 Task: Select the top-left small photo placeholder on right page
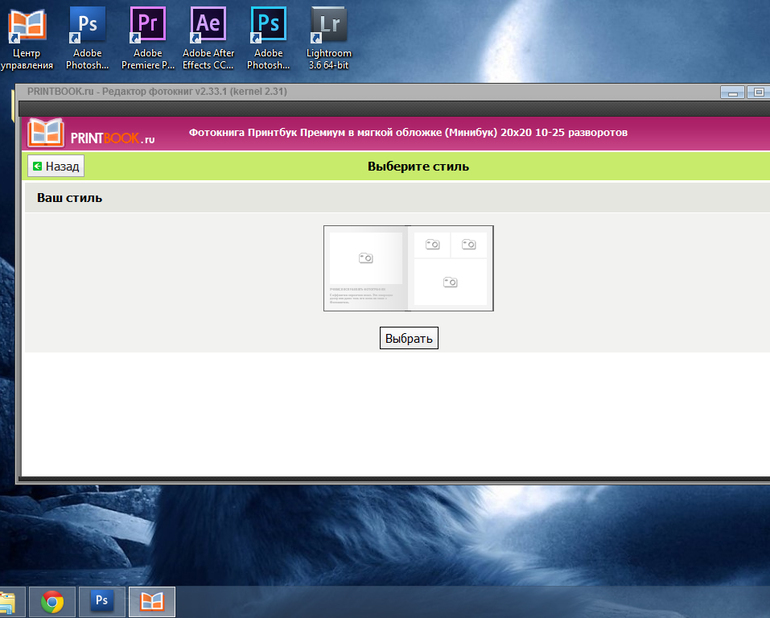432,244
